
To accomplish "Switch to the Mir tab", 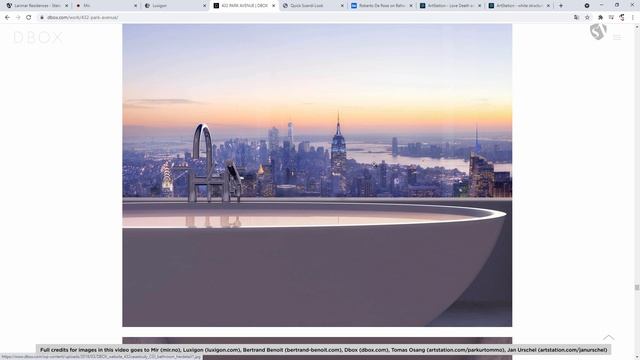I will (107, 6).
